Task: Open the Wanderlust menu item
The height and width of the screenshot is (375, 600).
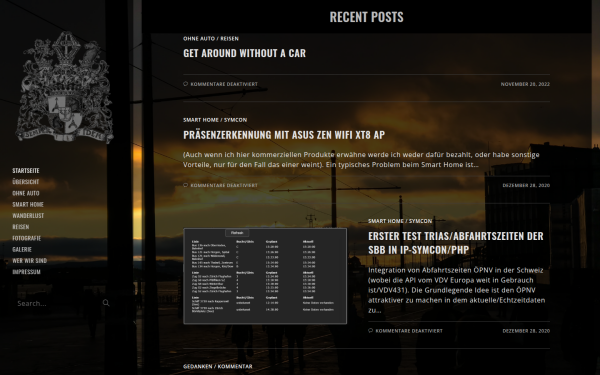Action: coord(28,215)
